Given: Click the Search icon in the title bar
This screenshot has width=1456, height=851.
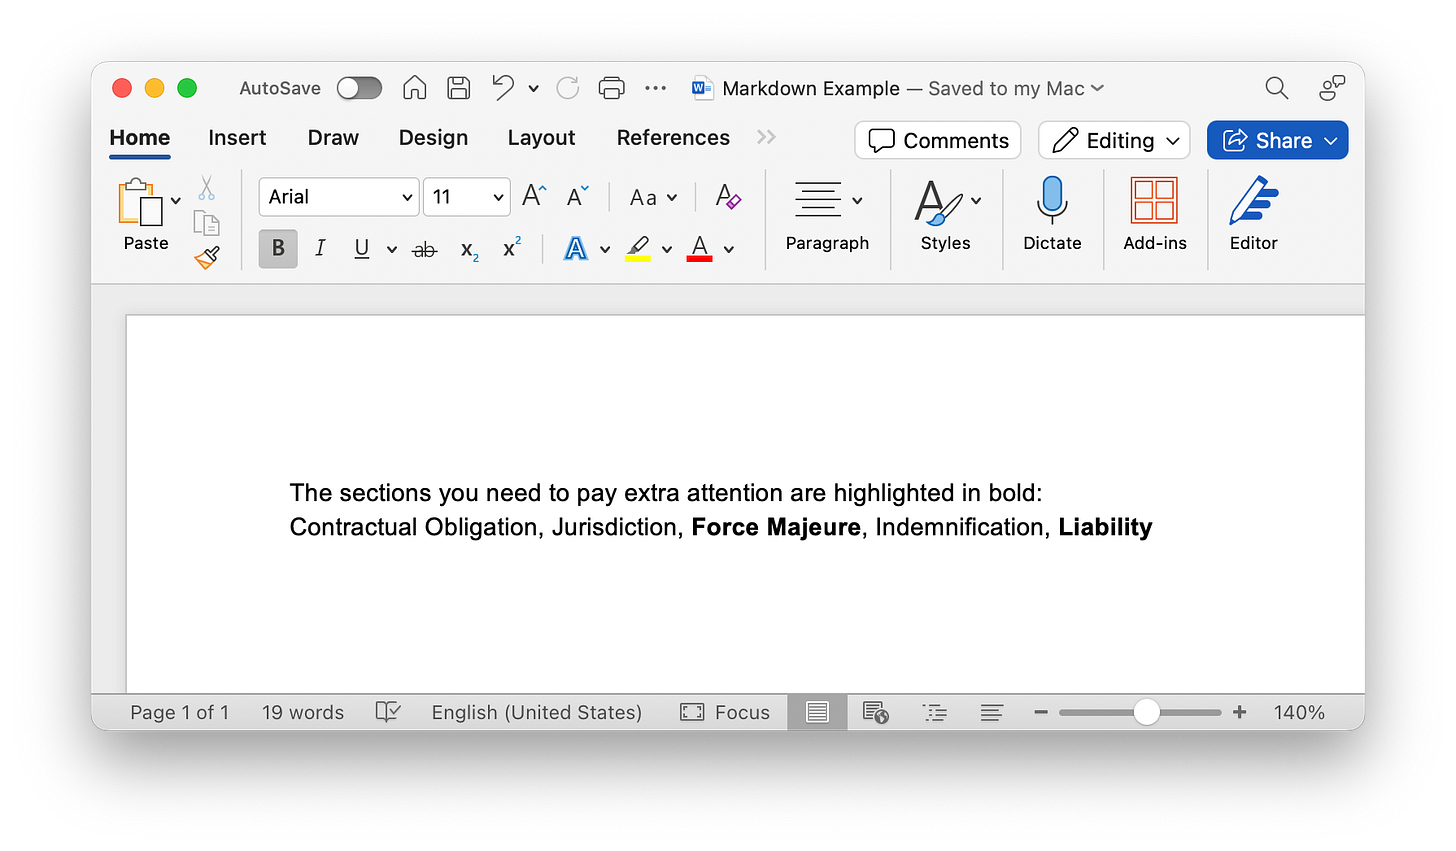Looking at the screenshot, I should point(1277,88).
